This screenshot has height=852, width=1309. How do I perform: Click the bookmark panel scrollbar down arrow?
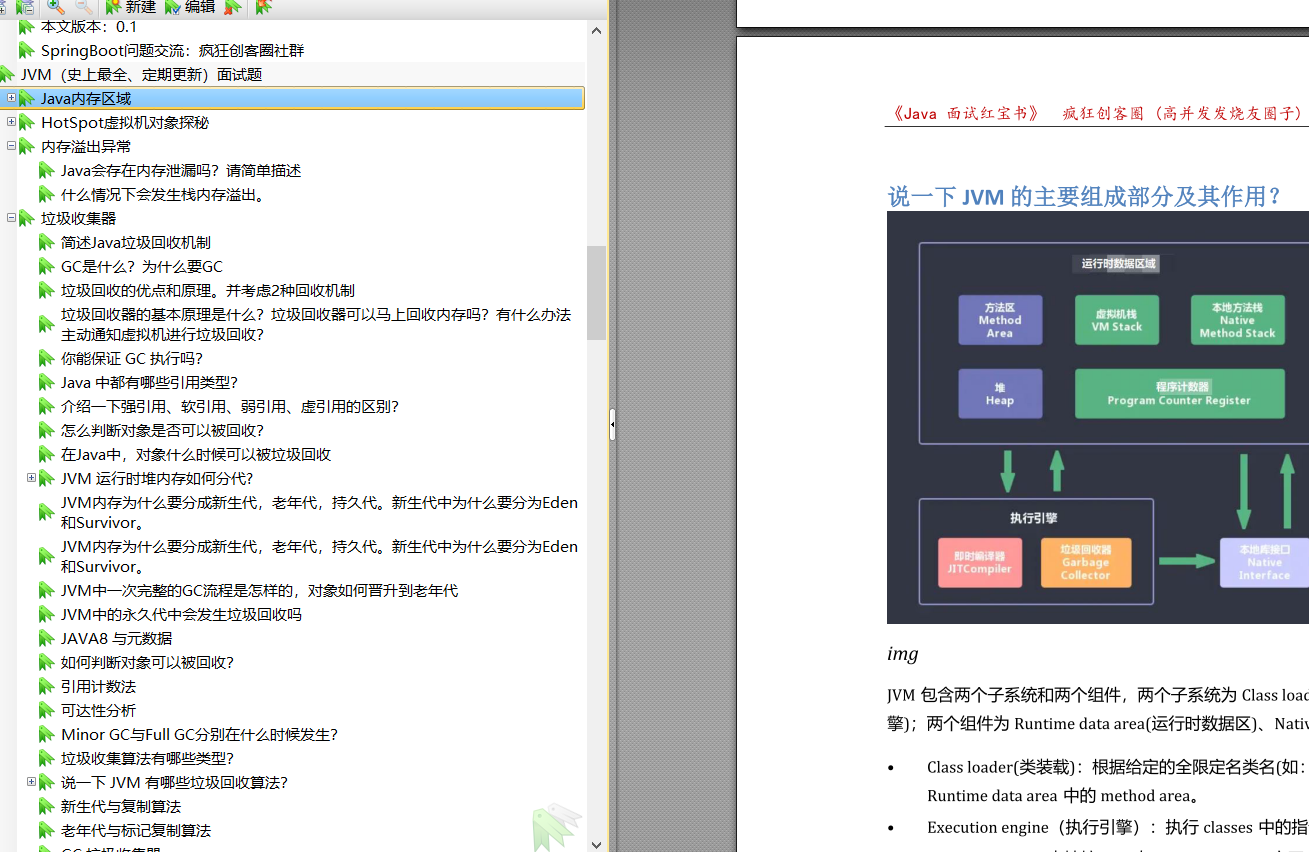[596, 843]
